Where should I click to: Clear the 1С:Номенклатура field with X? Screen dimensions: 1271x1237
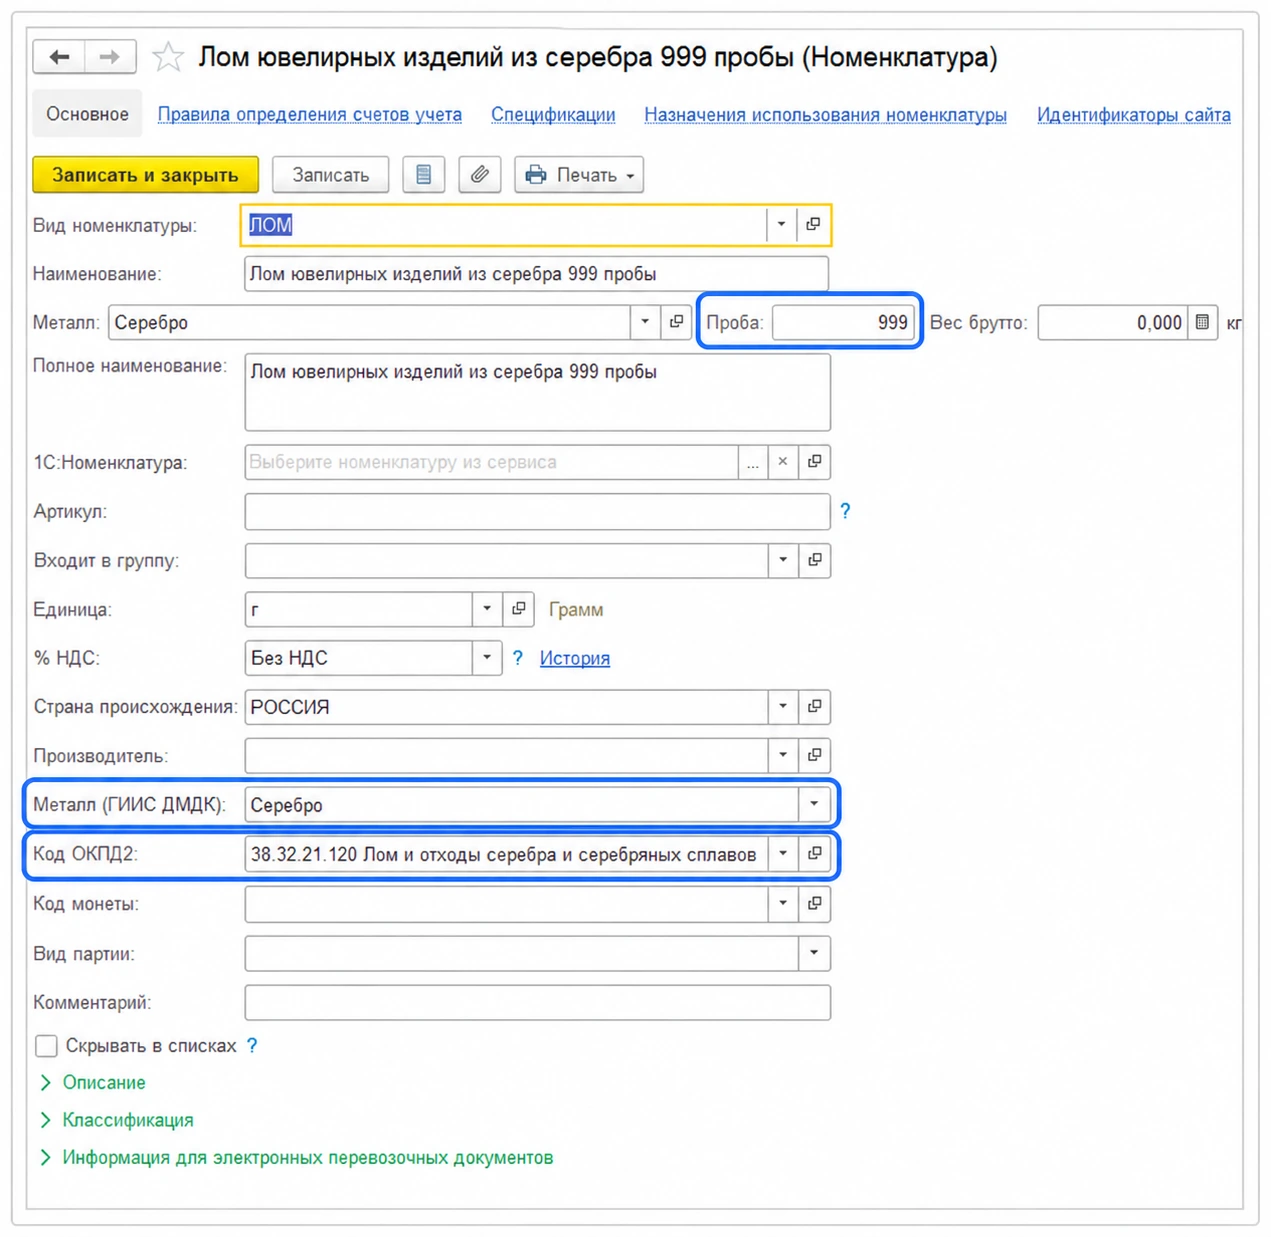[783, 462]
